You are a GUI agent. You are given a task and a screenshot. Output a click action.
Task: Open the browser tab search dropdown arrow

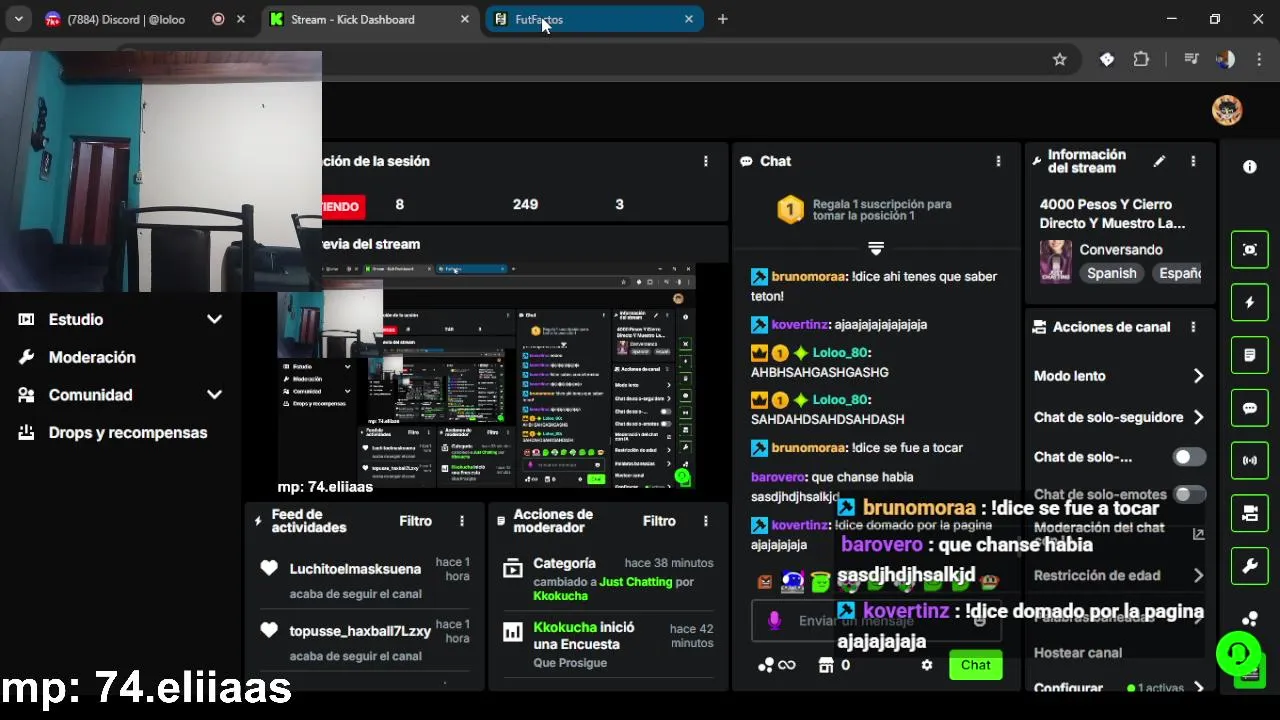pyautogui.click(x=18, y=19)
